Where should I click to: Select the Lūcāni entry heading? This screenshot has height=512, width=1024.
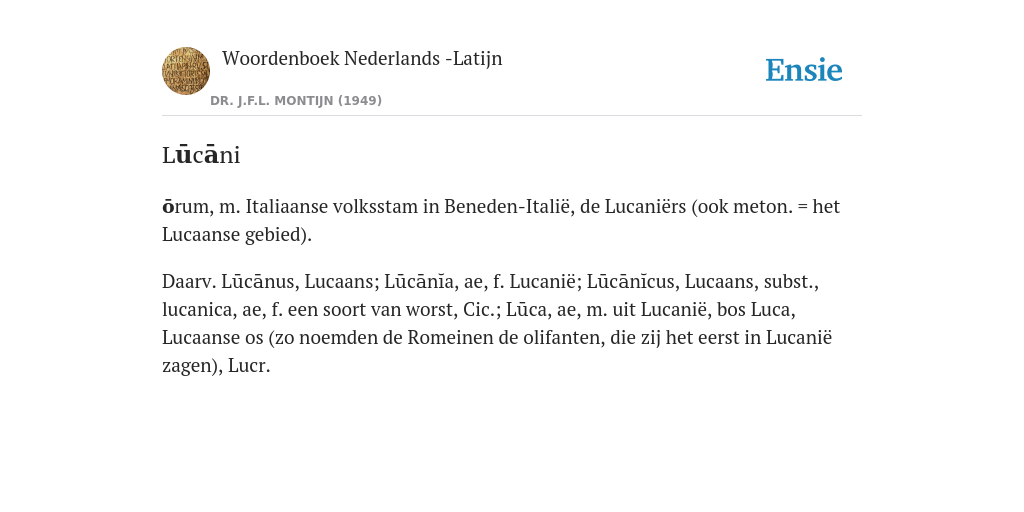201,155
